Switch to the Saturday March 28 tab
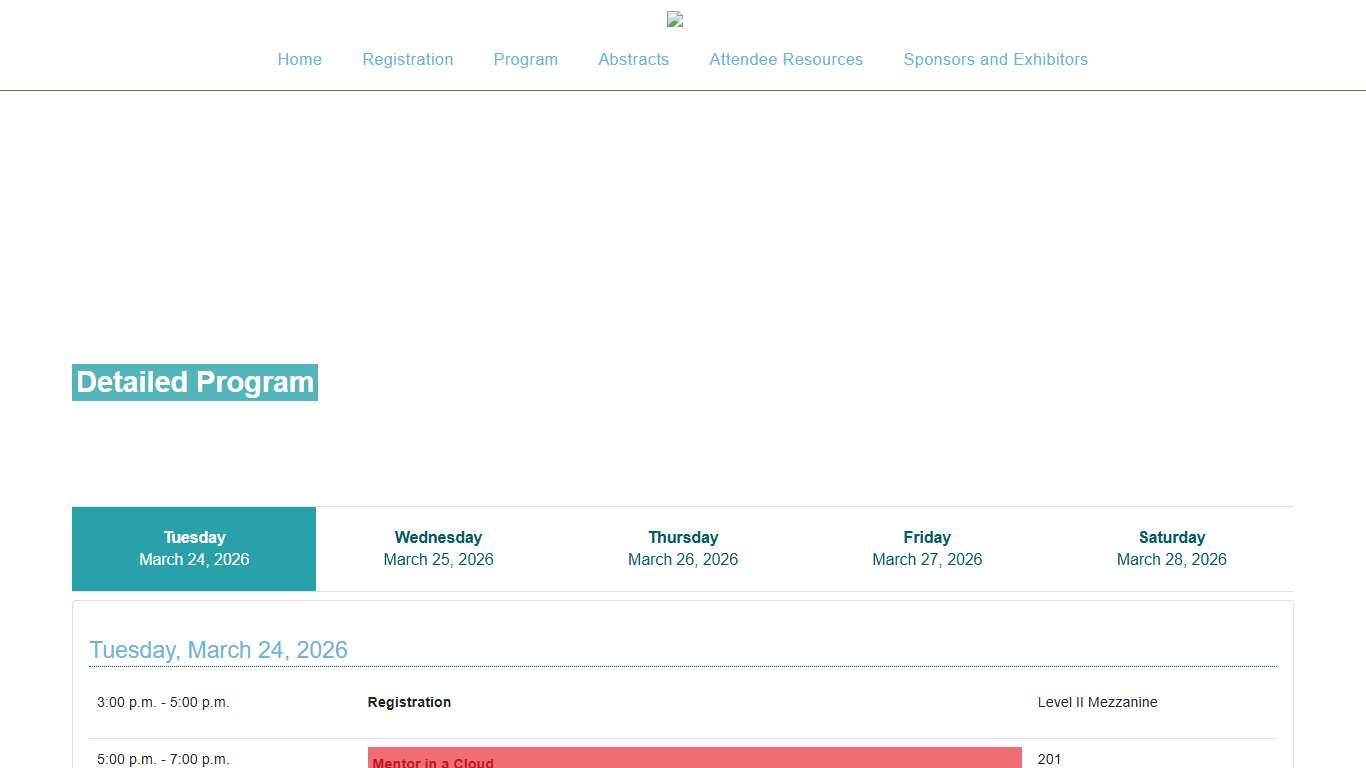This screenshot has height=768, width=1366. tap(1172, 548)
